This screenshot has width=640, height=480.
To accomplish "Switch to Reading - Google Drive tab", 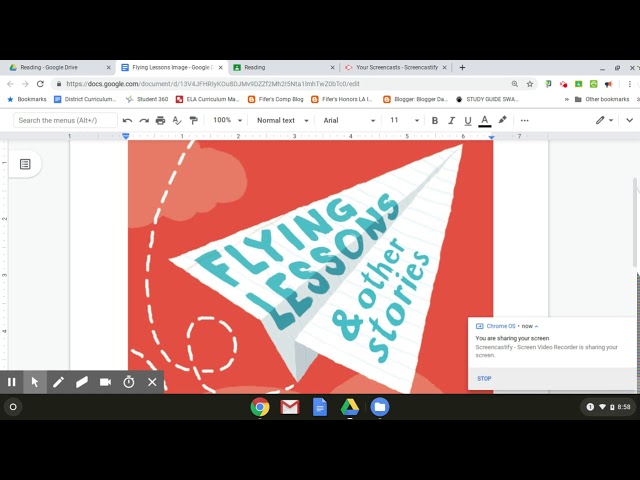I will coord(57,67).
